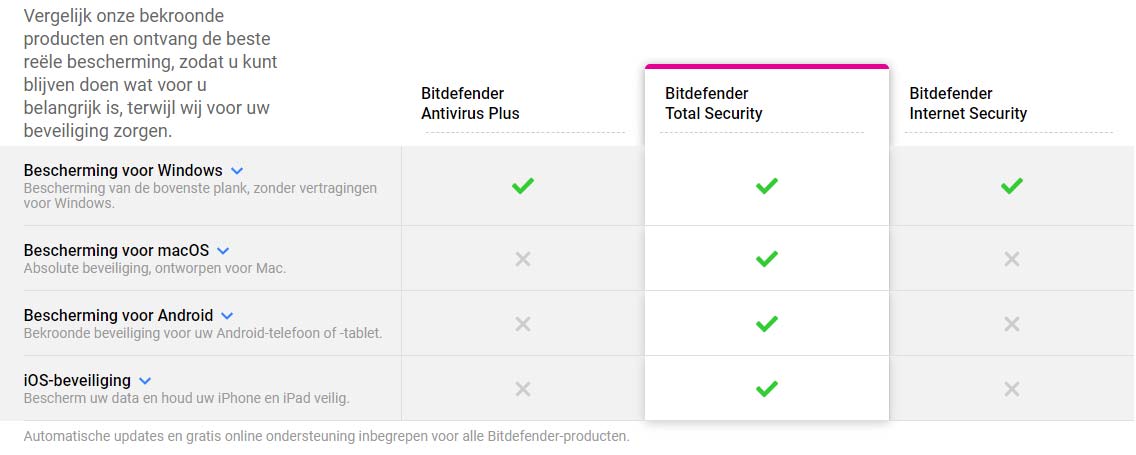Expand Bescherming voor Android chevron
The image size is (1136, 455).
pyautogui.click(x=227, y=316)
